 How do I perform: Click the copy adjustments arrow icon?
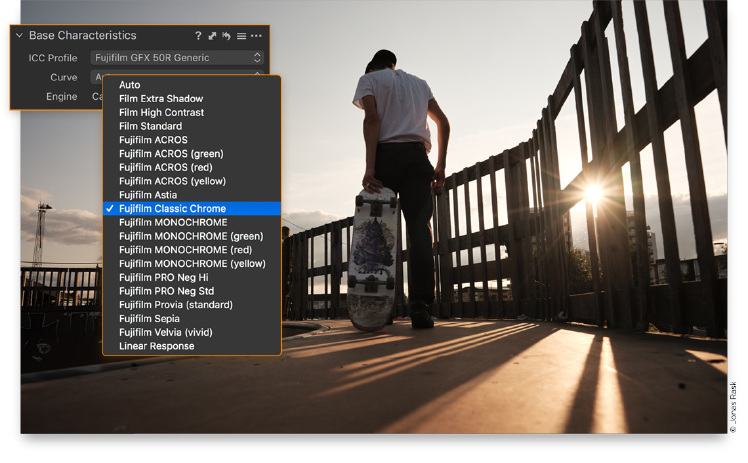tap(212, 36)
